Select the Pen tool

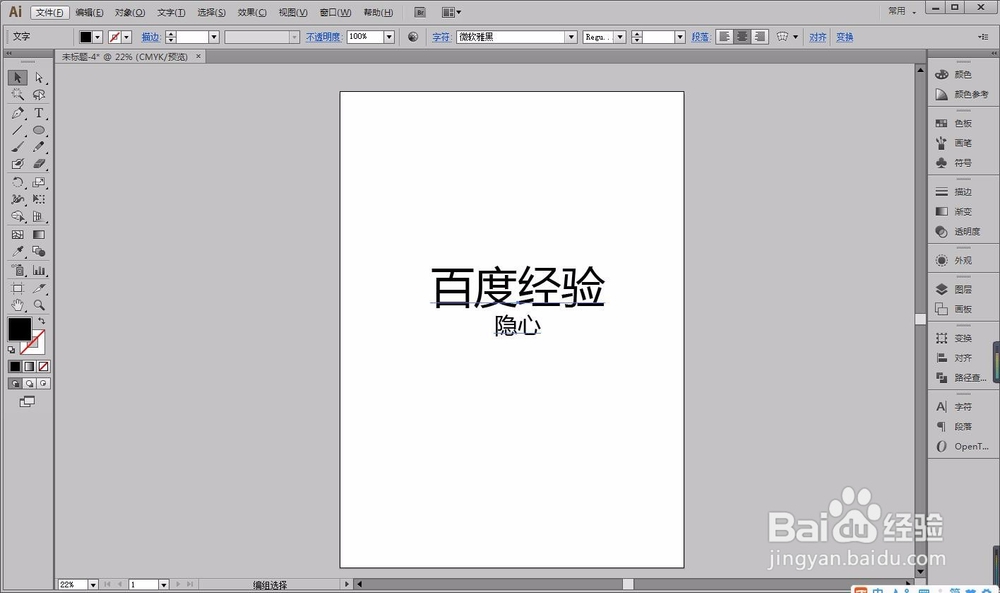16,113
